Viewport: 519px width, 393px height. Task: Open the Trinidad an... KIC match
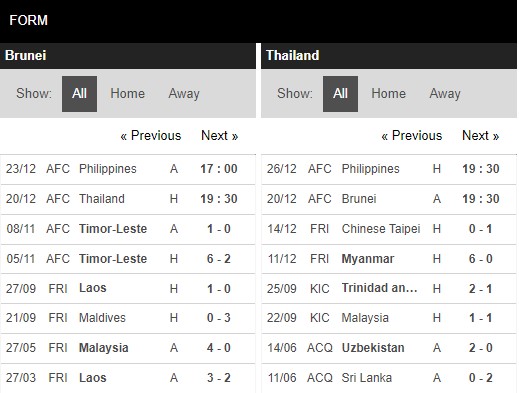(389, 288)
